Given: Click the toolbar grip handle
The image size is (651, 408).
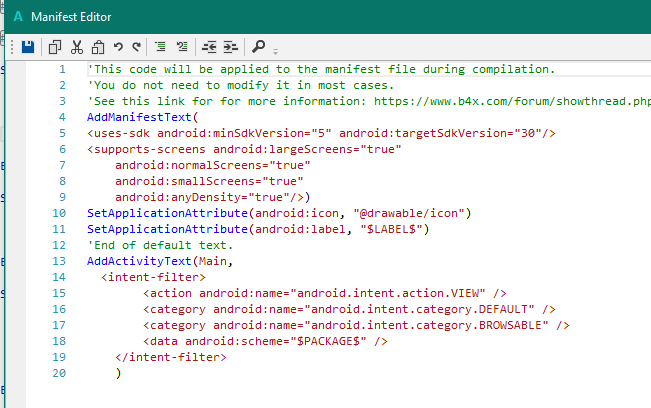Looking at the screenshot, I should [x=12, y=47].
